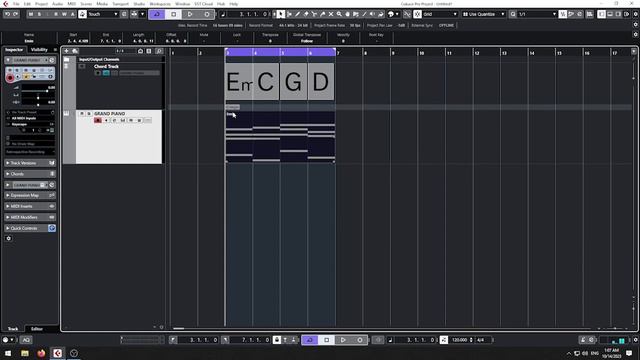Open the toolbar setup gear icon
Screen dimensions: 640x360
pyautogui.click(x=636, y=14)
